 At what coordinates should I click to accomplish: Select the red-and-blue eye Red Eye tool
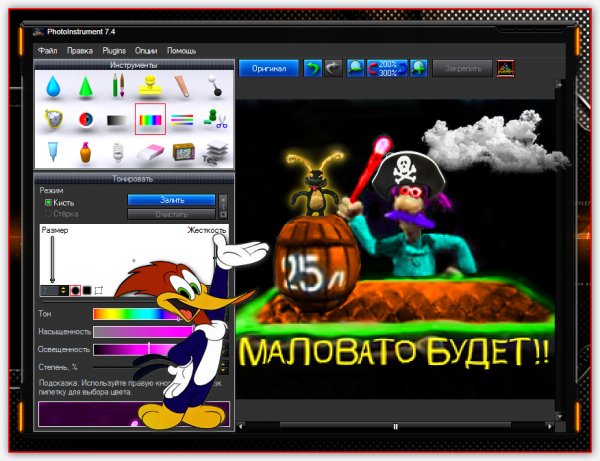click(x=86, y=119)
